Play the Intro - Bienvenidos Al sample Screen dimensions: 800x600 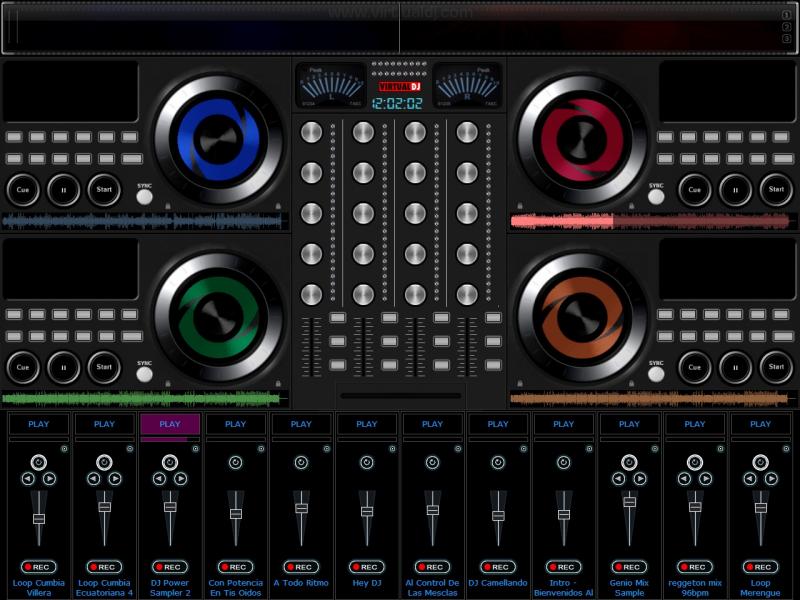pos(564,424)
